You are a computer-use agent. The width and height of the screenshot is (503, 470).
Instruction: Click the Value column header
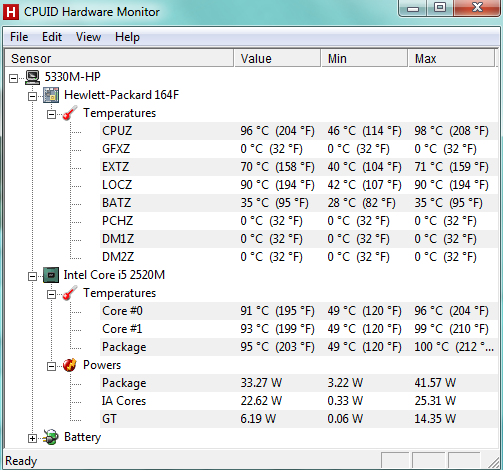(x=277, y=59)
